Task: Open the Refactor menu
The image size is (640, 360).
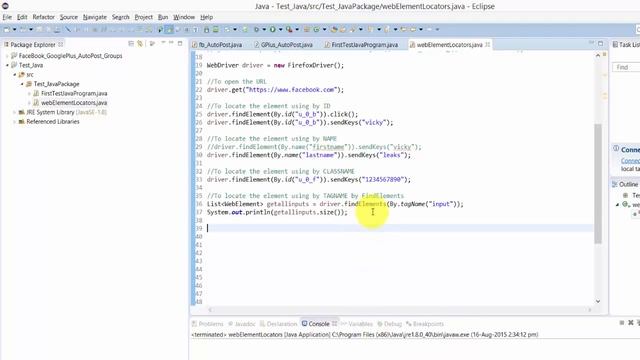Action: click(43, 17)
